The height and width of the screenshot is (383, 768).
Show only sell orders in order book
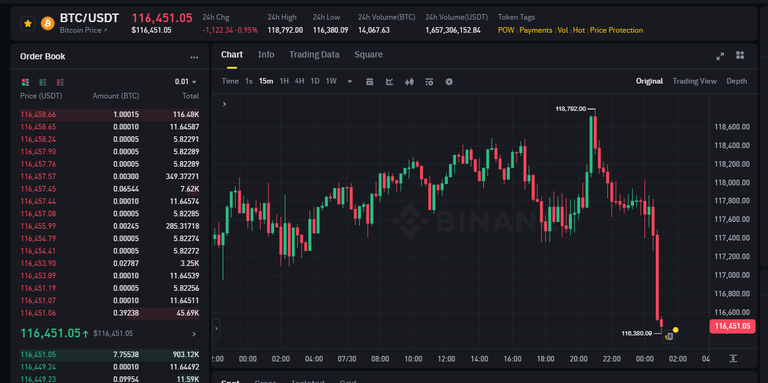tap(60, 82)
